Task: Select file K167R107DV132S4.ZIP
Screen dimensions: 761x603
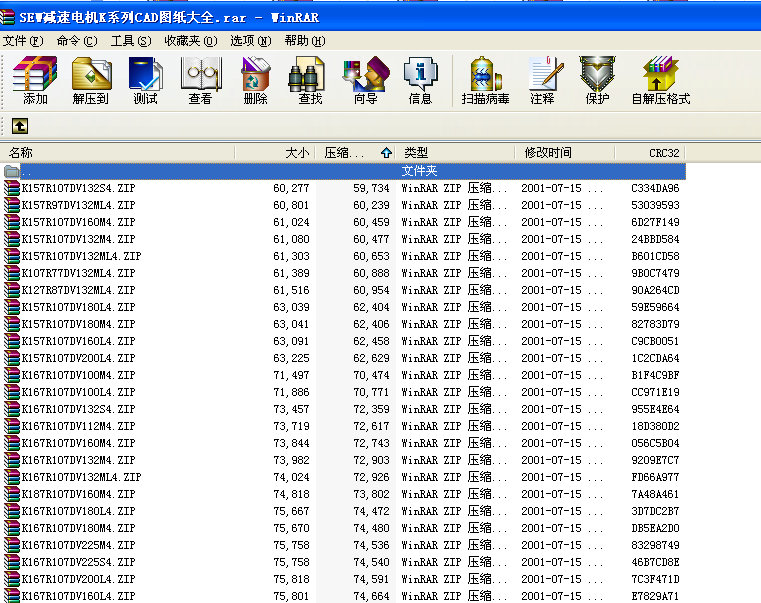Action: click(79, 409)
